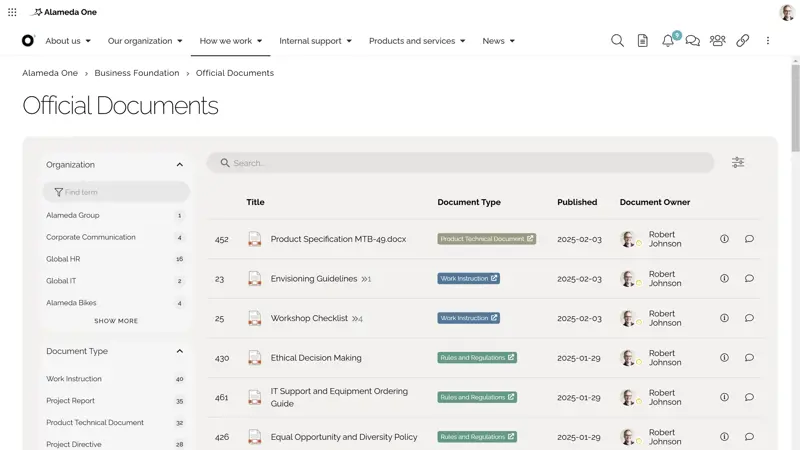800x450 pixels.
Task: Open notifications bell icon
Action: 668,40
